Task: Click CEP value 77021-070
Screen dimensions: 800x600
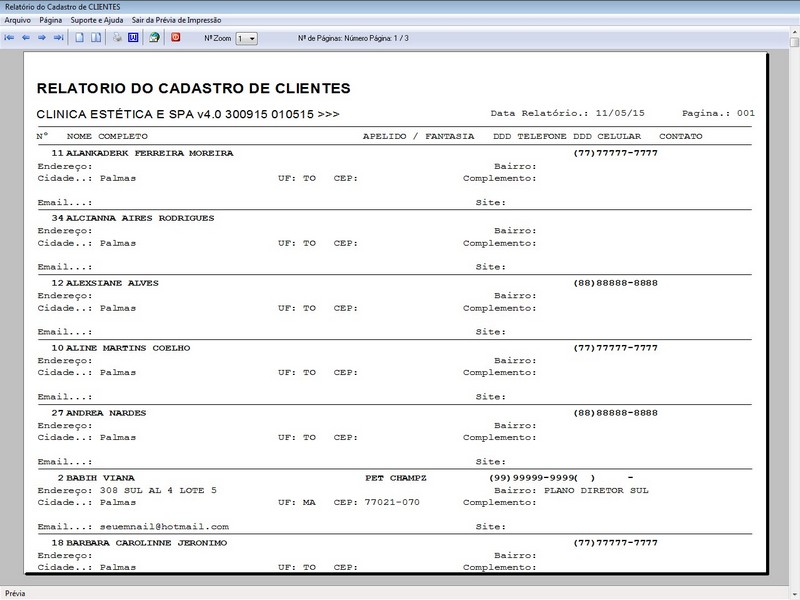Action: (392, 503)
